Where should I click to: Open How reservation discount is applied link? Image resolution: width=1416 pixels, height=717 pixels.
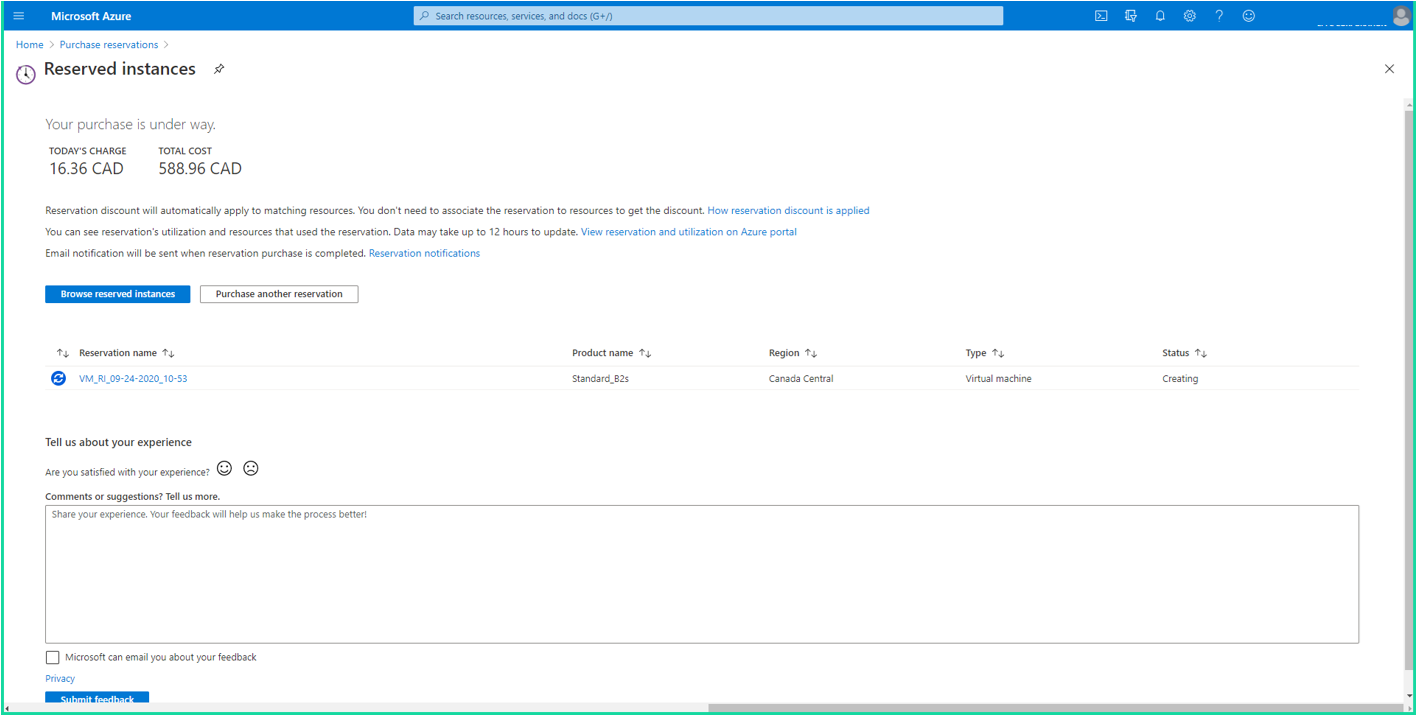coord(788,211)
